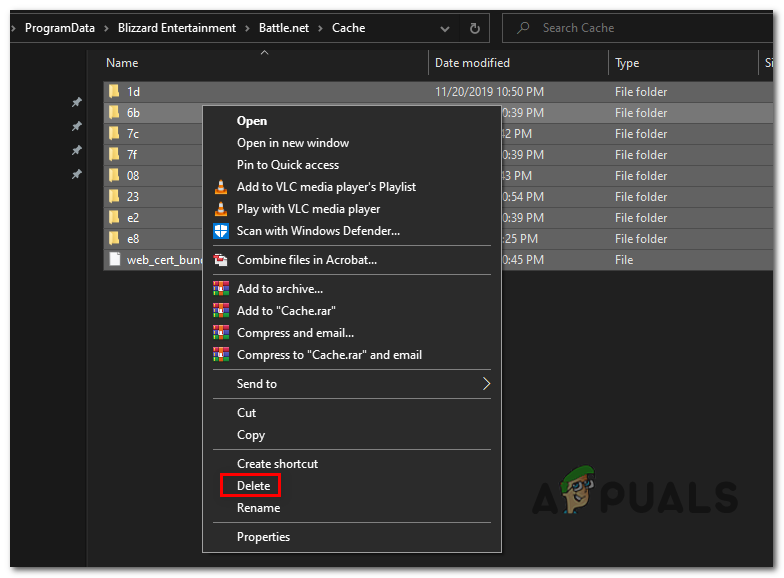Click the Acrobat combine files icon
The height and width of the screenshot is (578, 784).
pyautogui.click(x=221, y=260)
